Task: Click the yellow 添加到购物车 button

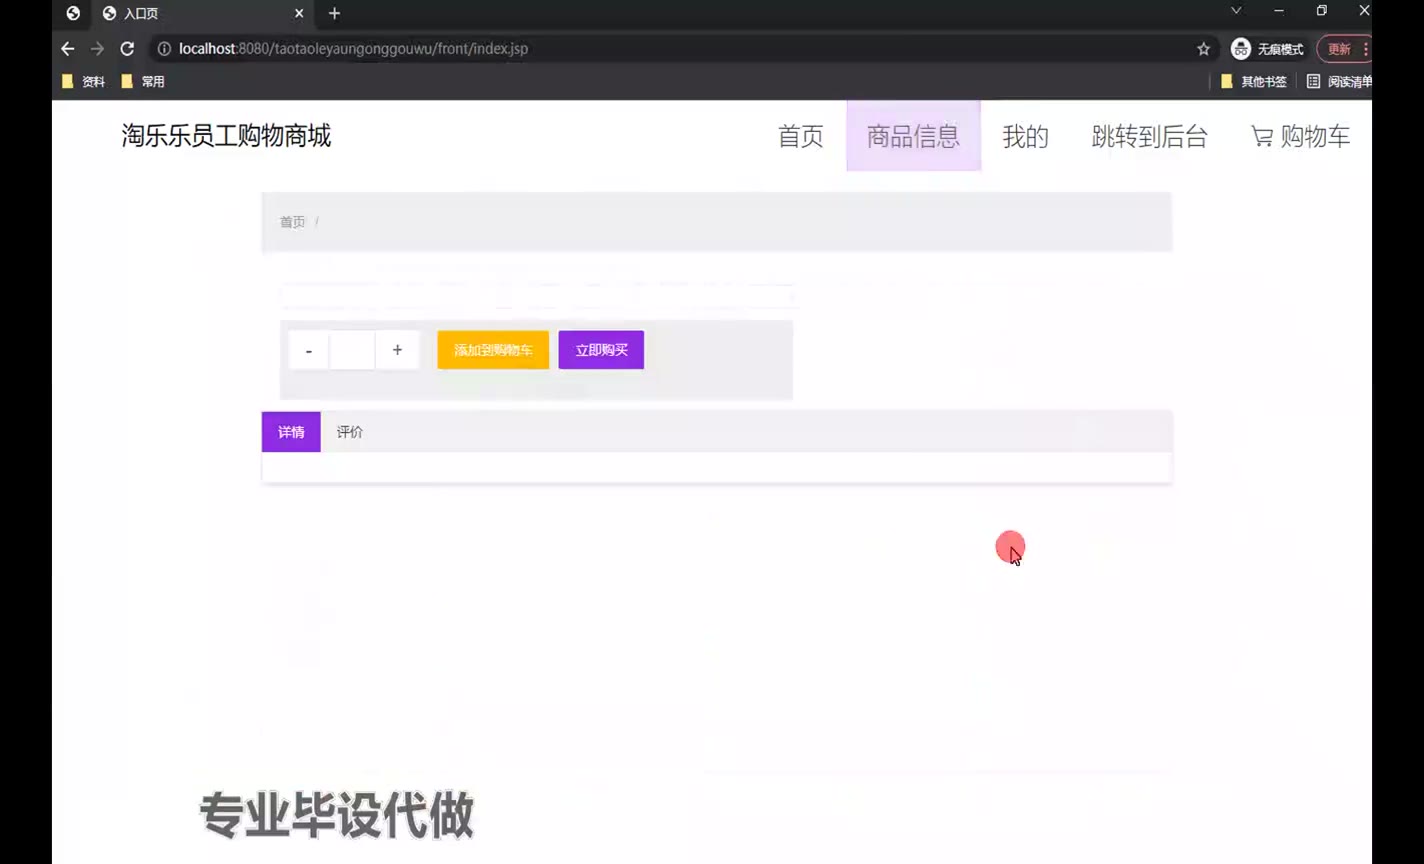Action: pos(493,350)
